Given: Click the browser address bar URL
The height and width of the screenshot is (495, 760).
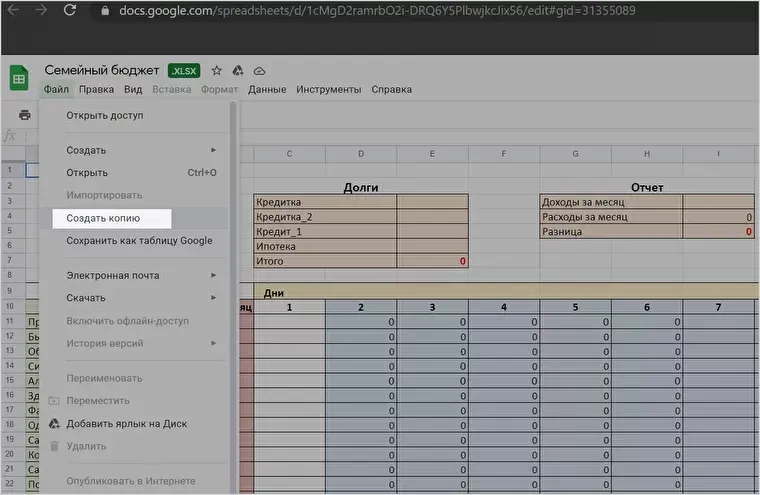Looking at the screenshot, I should point(377,11).
